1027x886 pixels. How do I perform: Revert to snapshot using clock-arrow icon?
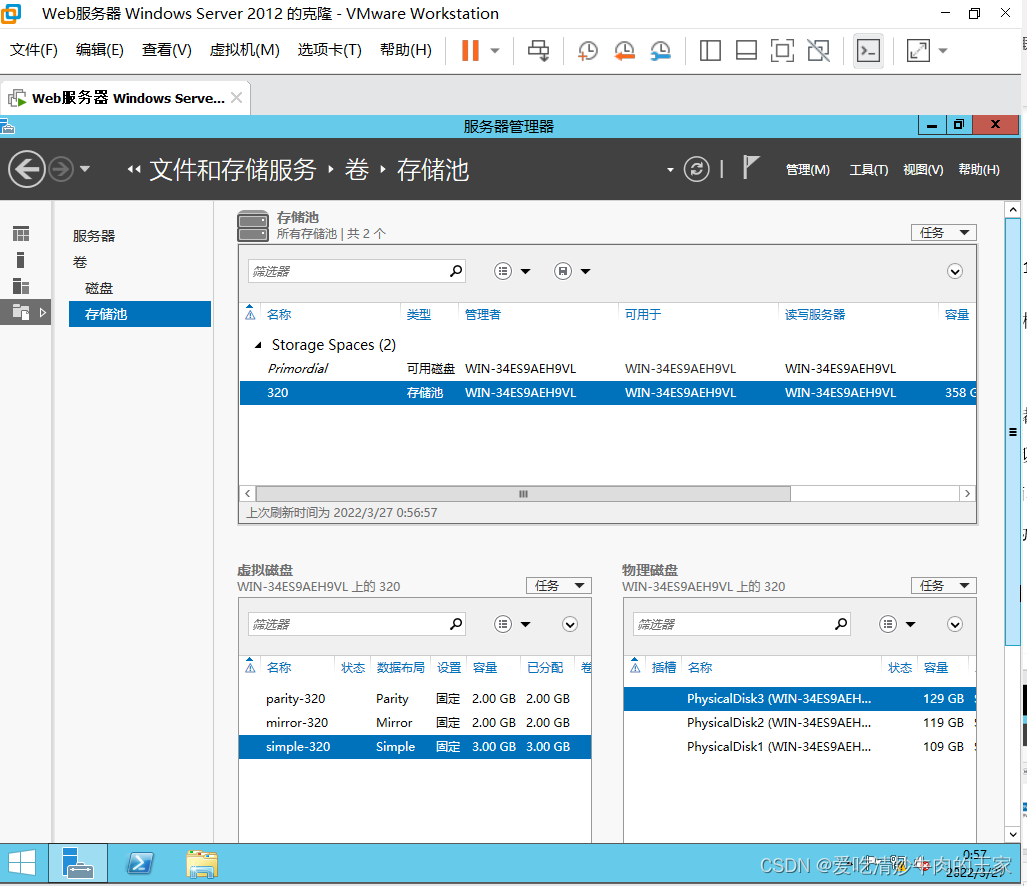pos(624,50)
